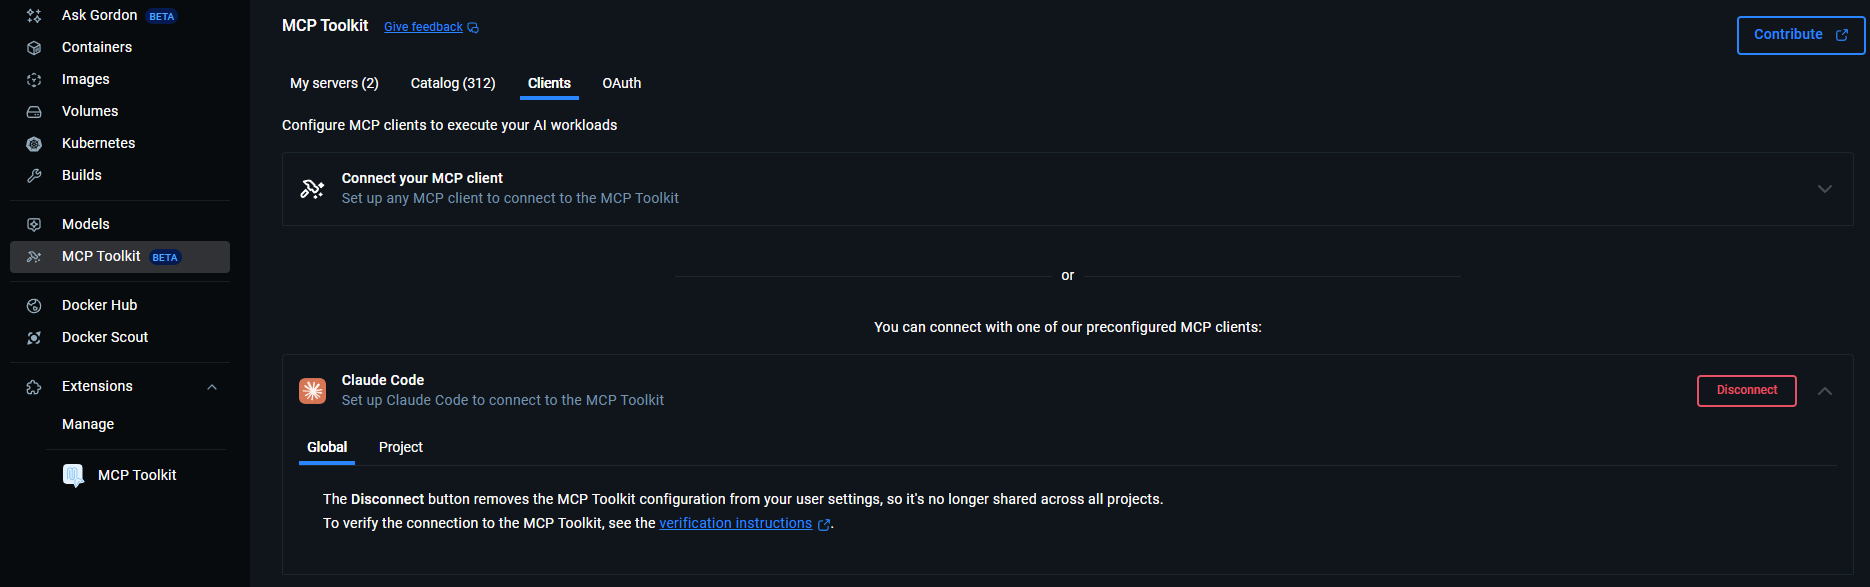Open the Volumes page
This screenshot has height=587, width=1870.
(120, 111)
